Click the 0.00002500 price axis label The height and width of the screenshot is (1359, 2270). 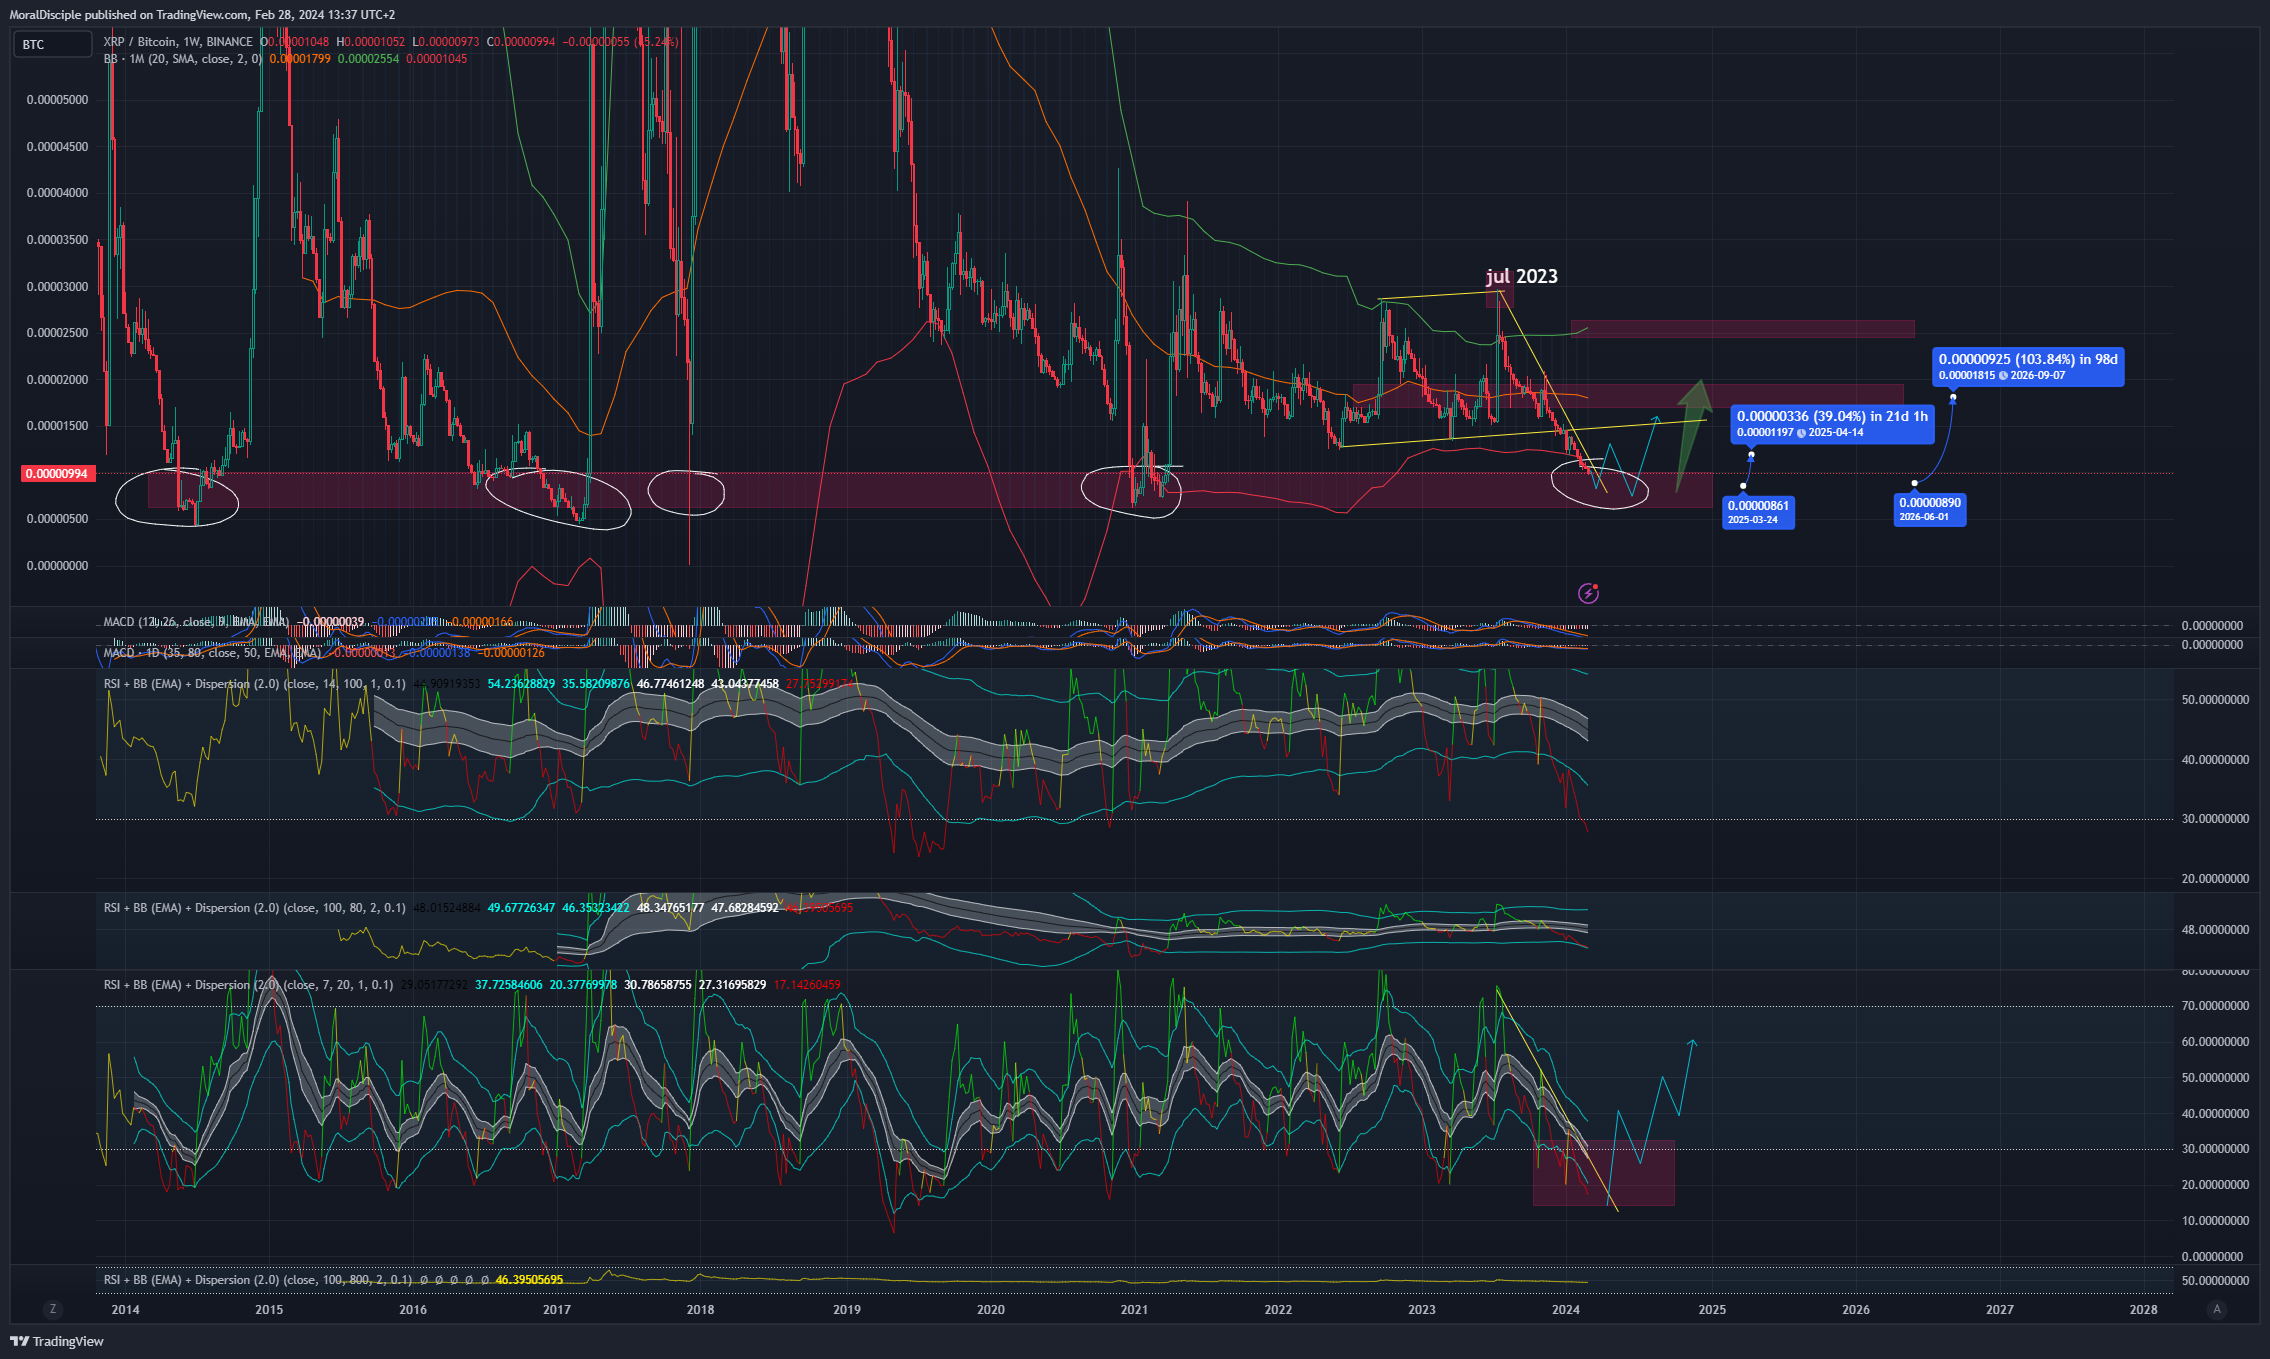pyautogui.click(x=57, y=333)
